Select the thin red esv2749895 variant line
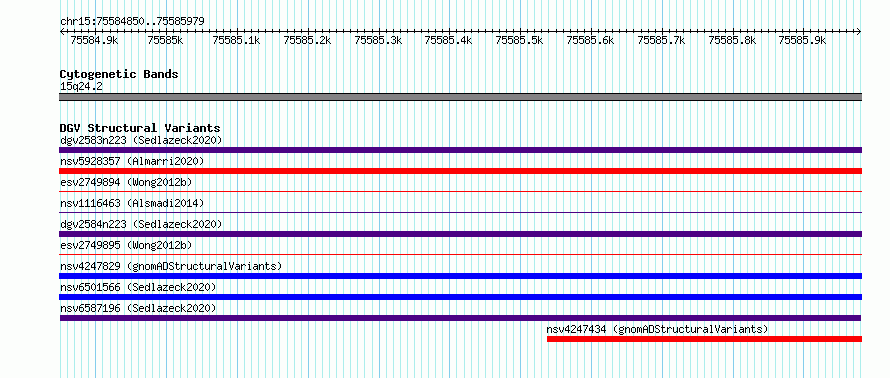The width and height of the screenshot is (890, 378). [460, 255]
